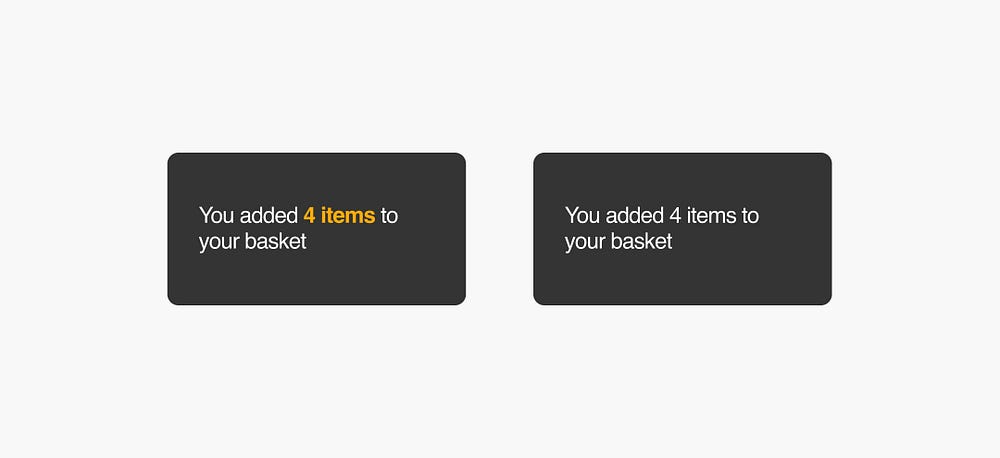Select the left notification card with orange text
The image size is (1000, 458).
coord(316,229)
